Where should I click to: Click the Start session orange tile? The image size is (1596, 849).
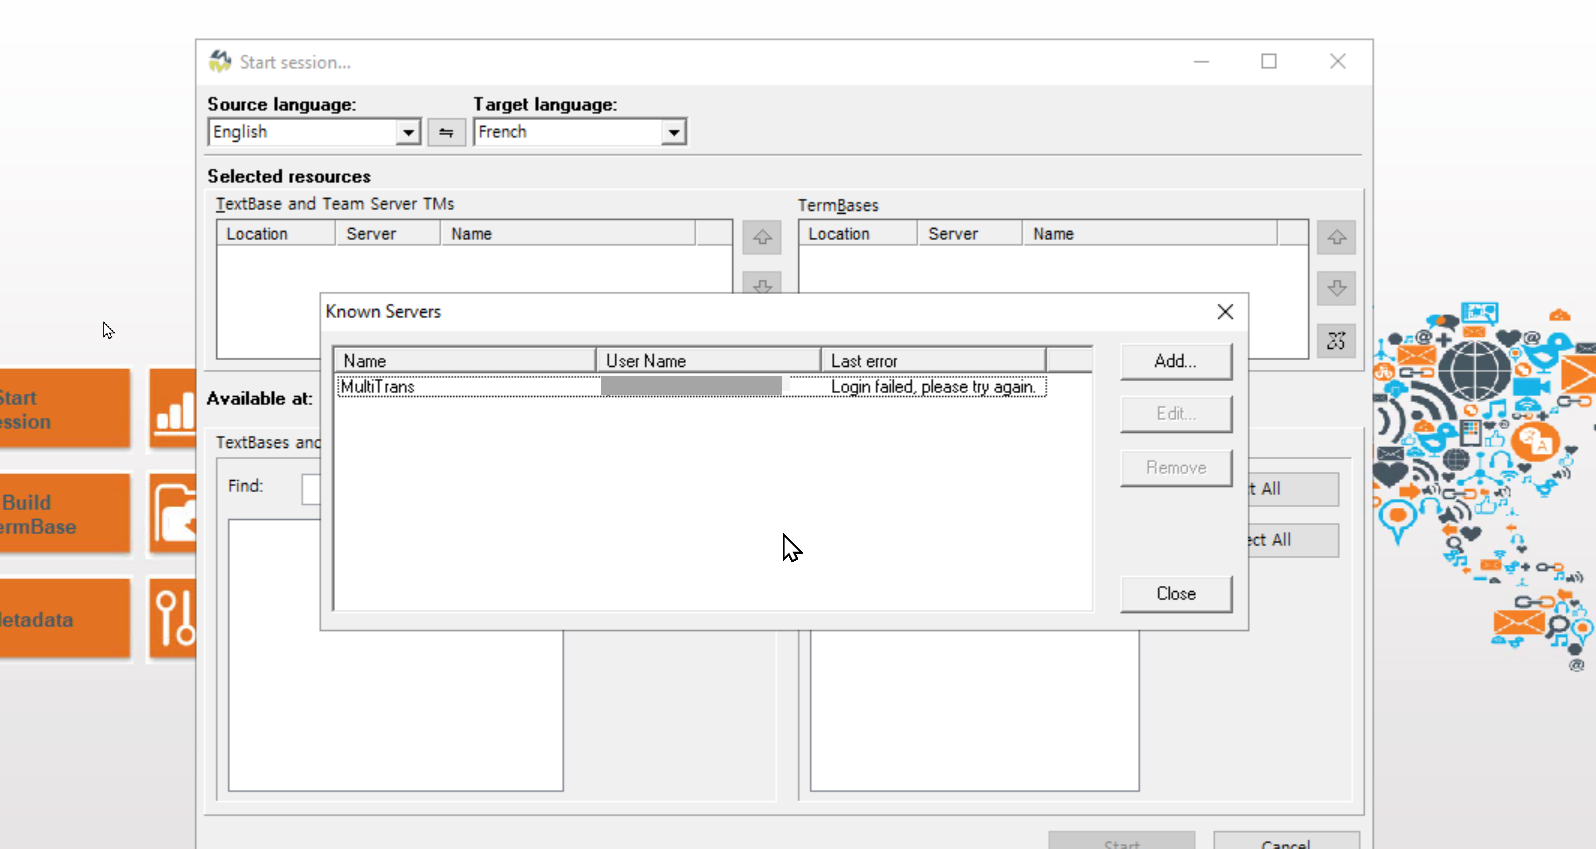tap(65, 409)
